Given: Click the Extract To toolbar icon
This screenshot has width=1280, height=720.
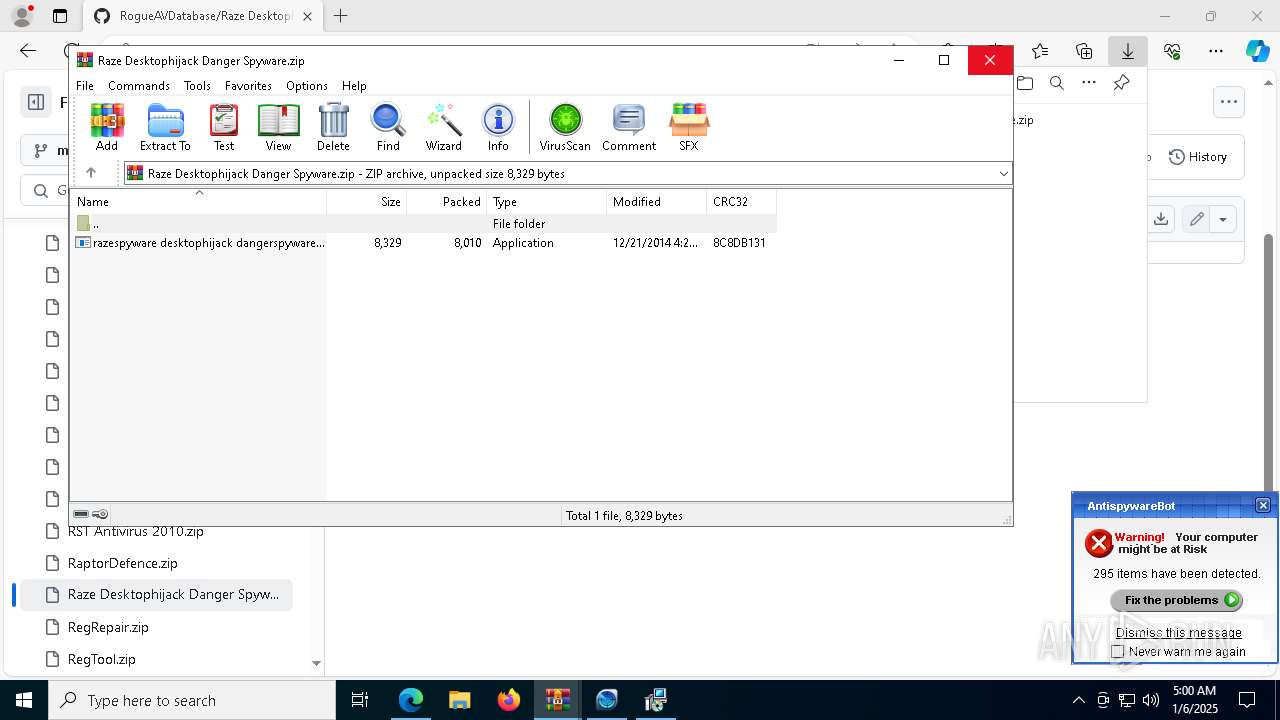Looking at the screenshot, I should tap(165, 127).
